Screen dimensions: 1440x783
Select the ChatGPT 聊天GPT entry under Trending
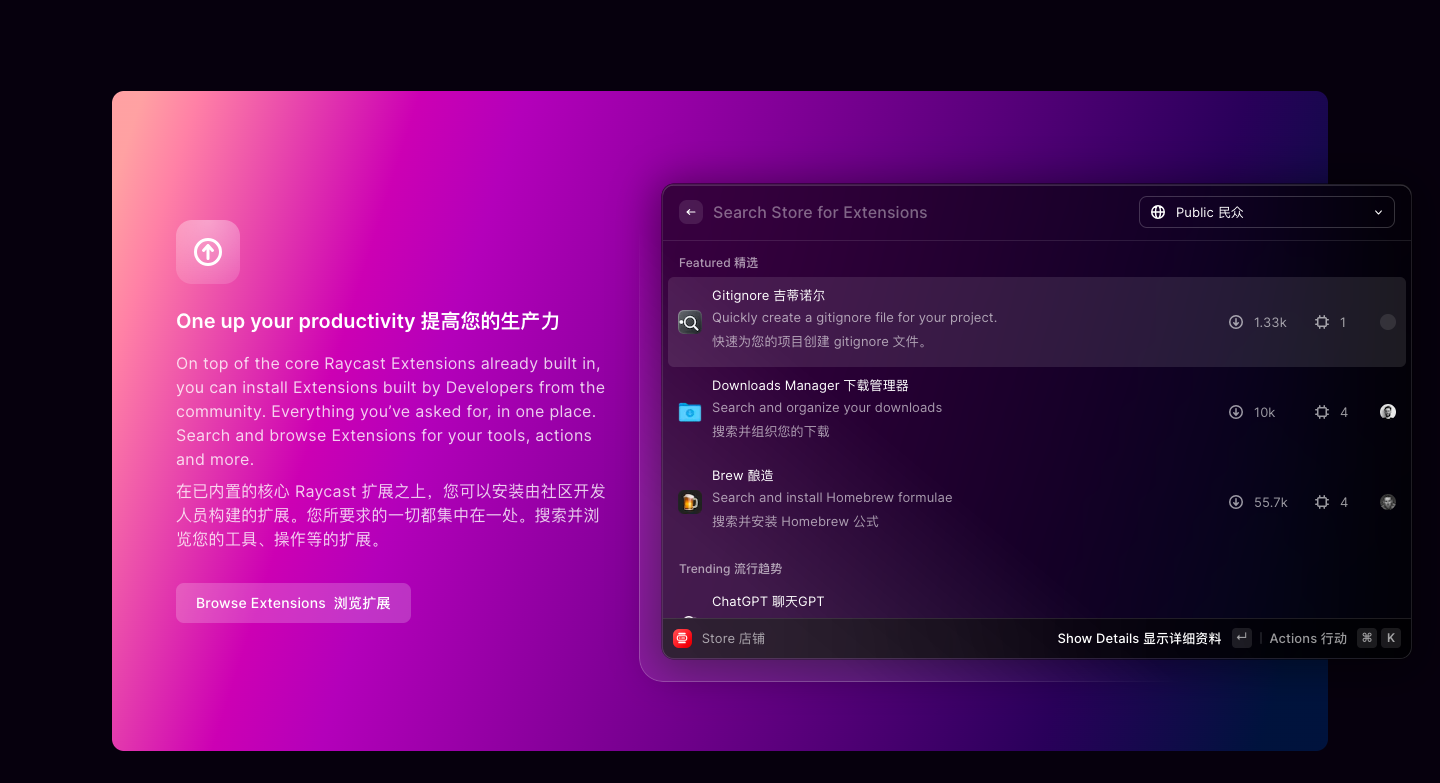(x=768, y=601)
